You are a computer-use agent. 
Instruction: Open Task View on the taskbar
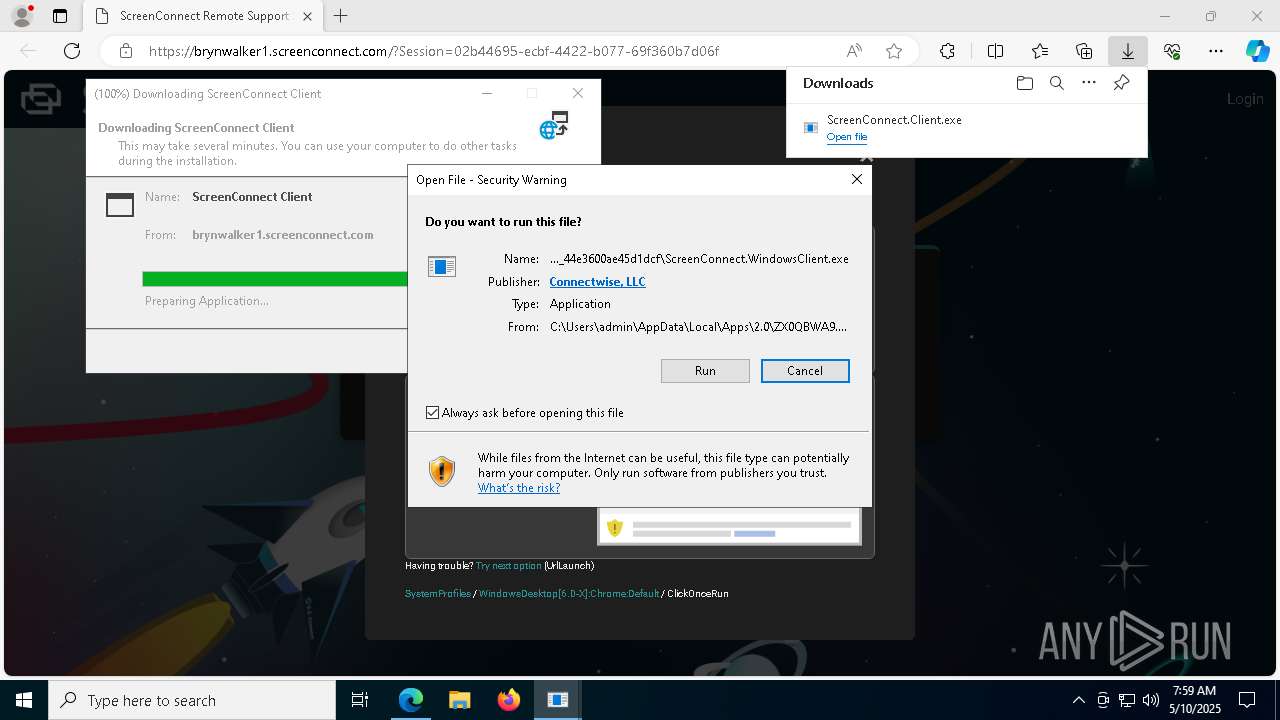pos(360,700)
